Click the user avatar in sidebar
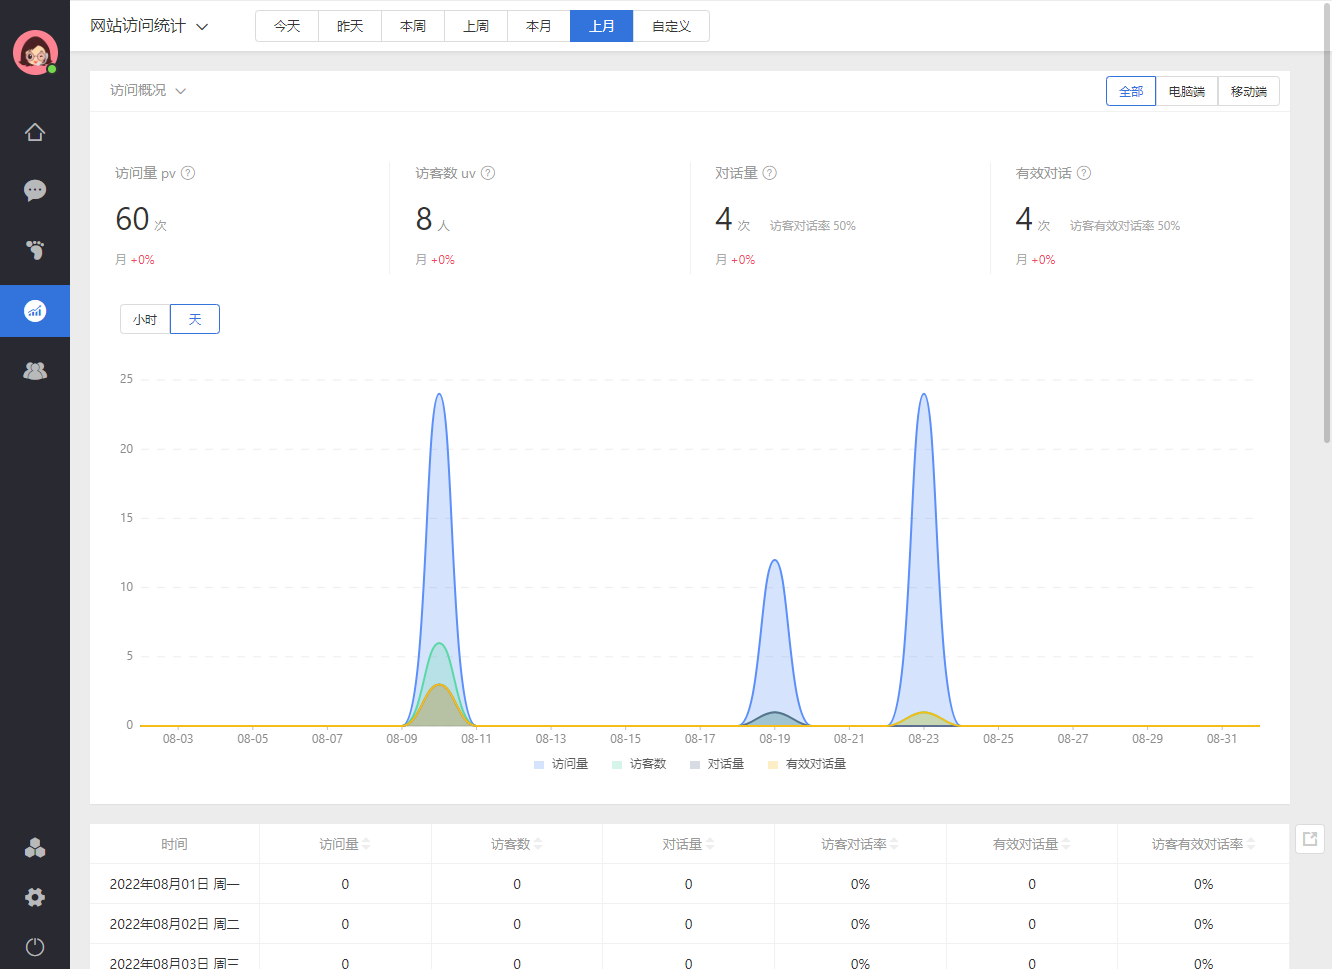The image size is (1332, 969). [x=35, y=52]
